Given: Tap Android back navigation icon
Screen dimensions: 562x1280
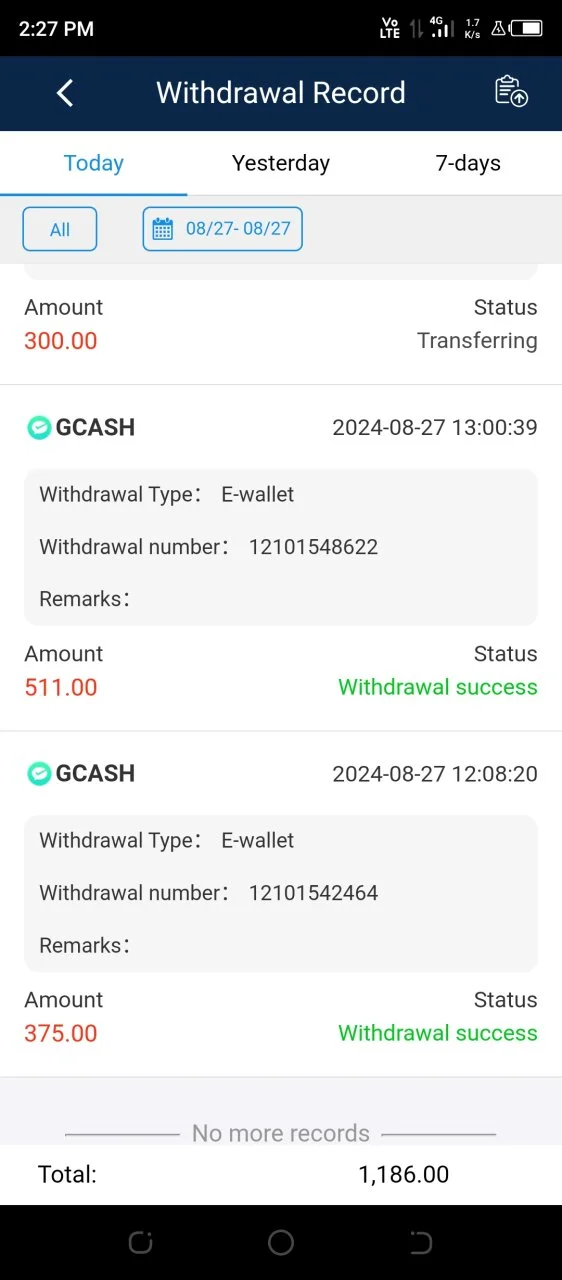Looking at the screenshot, I should [x=421, y=1243].
